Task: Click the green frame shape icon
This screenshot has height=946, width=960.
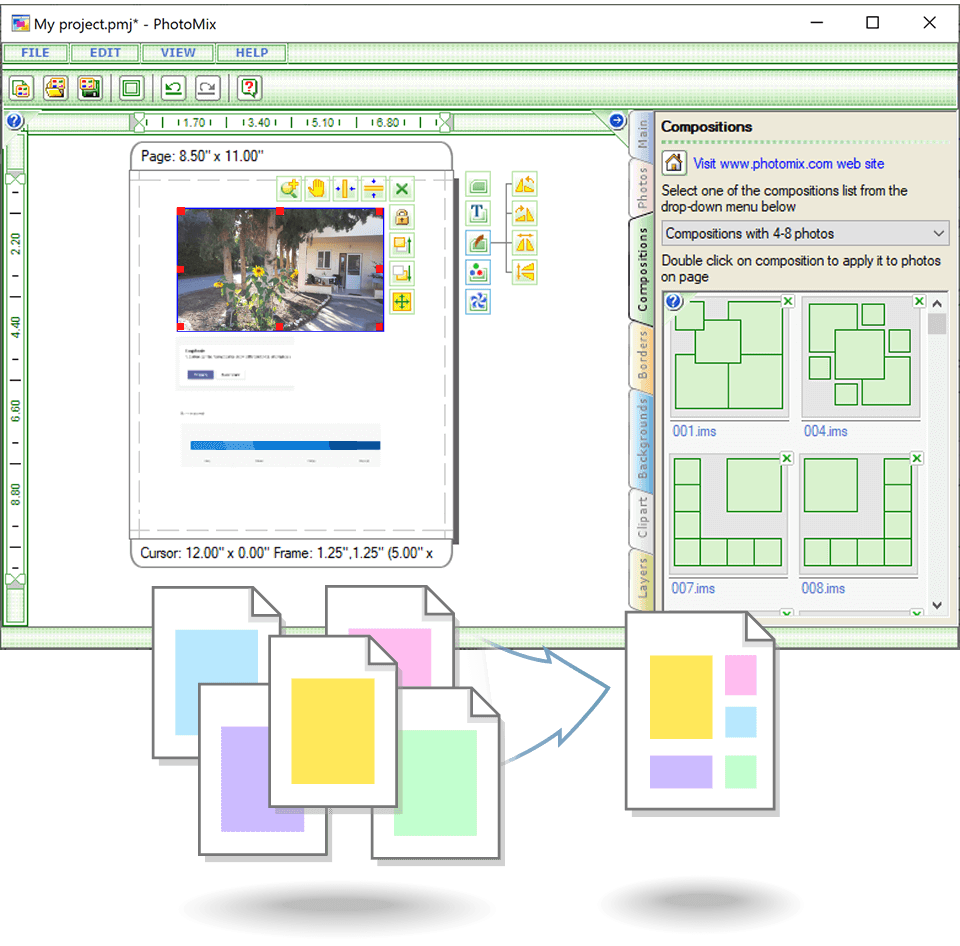Action: [x=478, y=184]
